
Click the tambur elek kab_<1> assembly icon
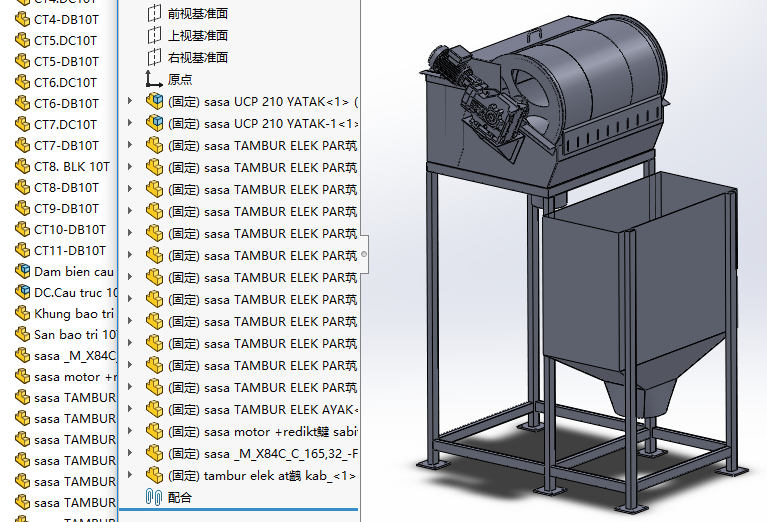tap(155, 476)
